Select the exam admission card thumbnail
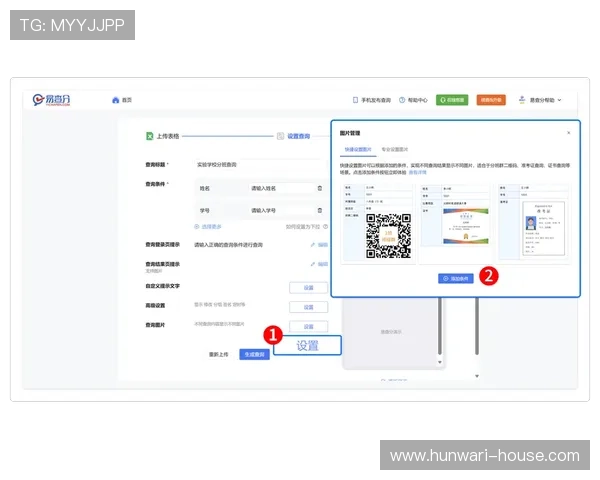 click(x=534, y=222)
